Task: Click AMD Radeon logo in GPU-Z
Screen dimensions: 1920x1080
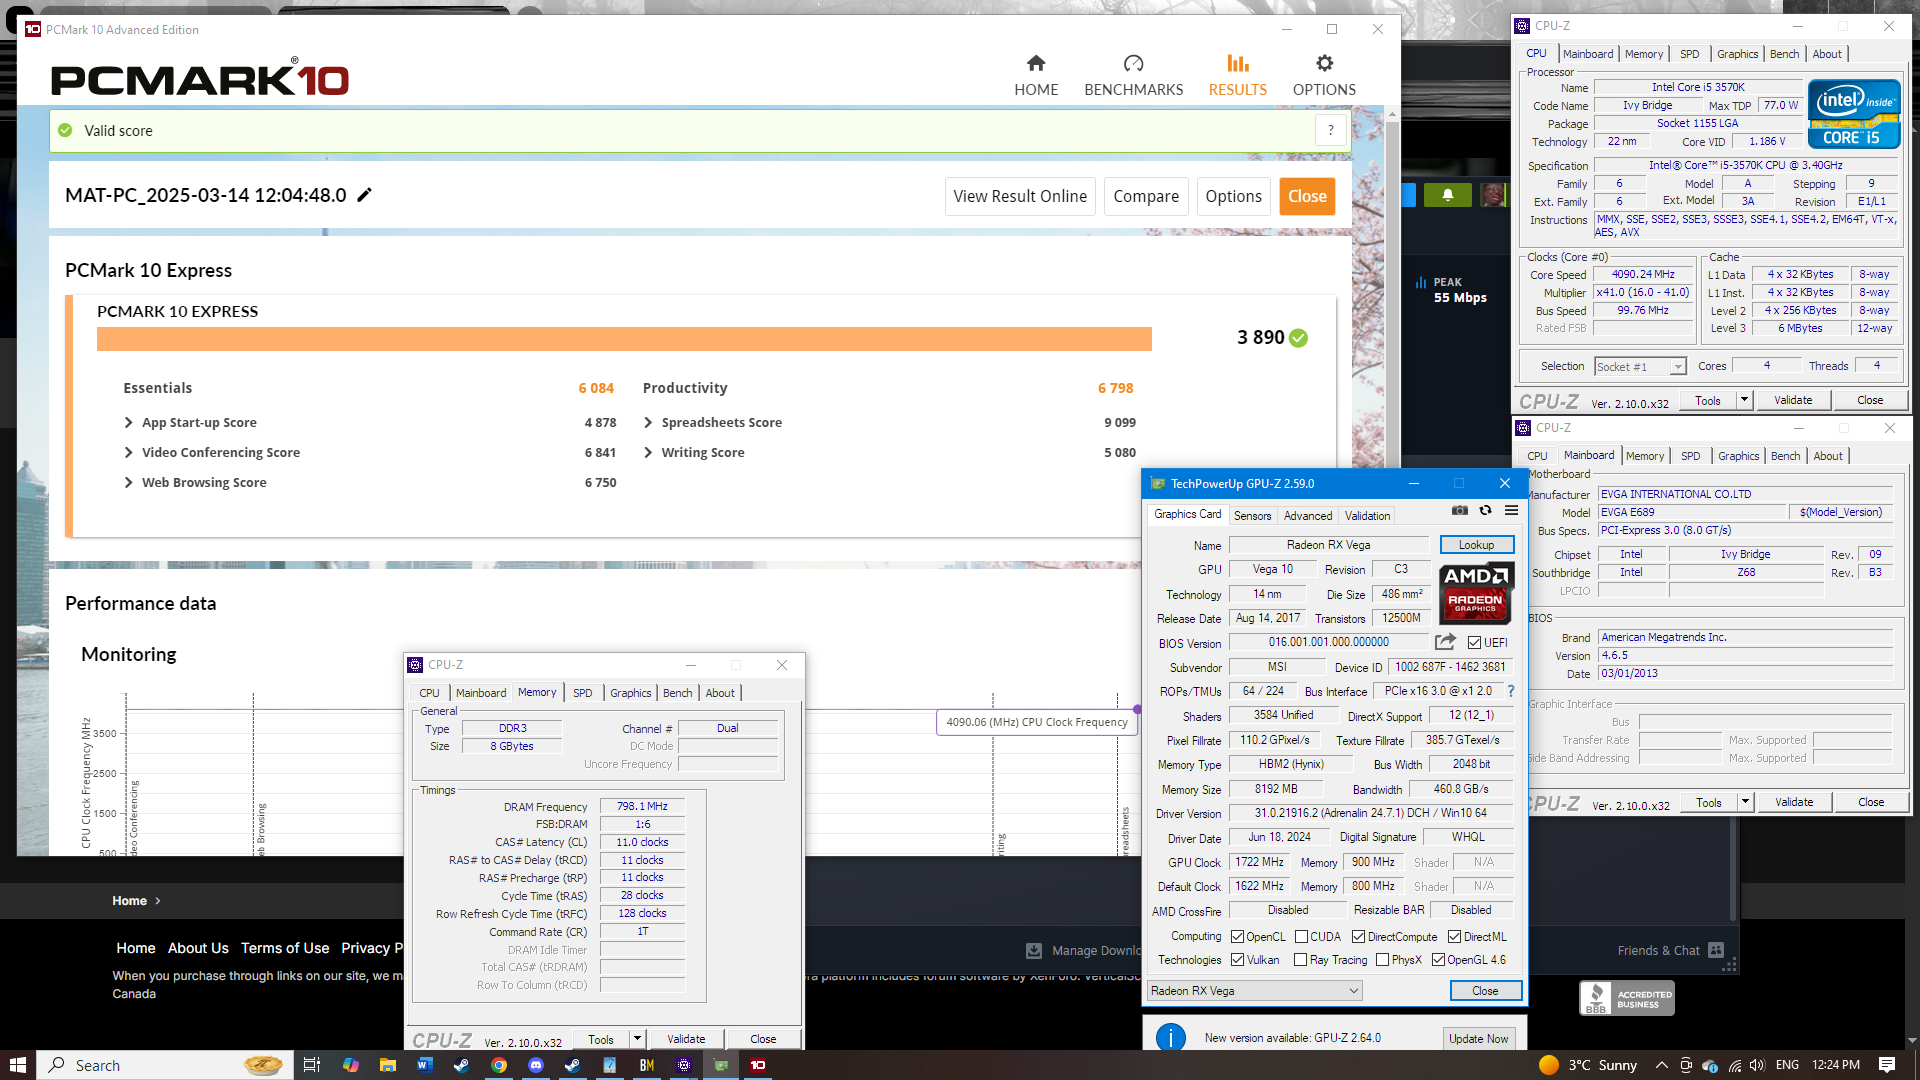Action: click(x=1476, y=594)
